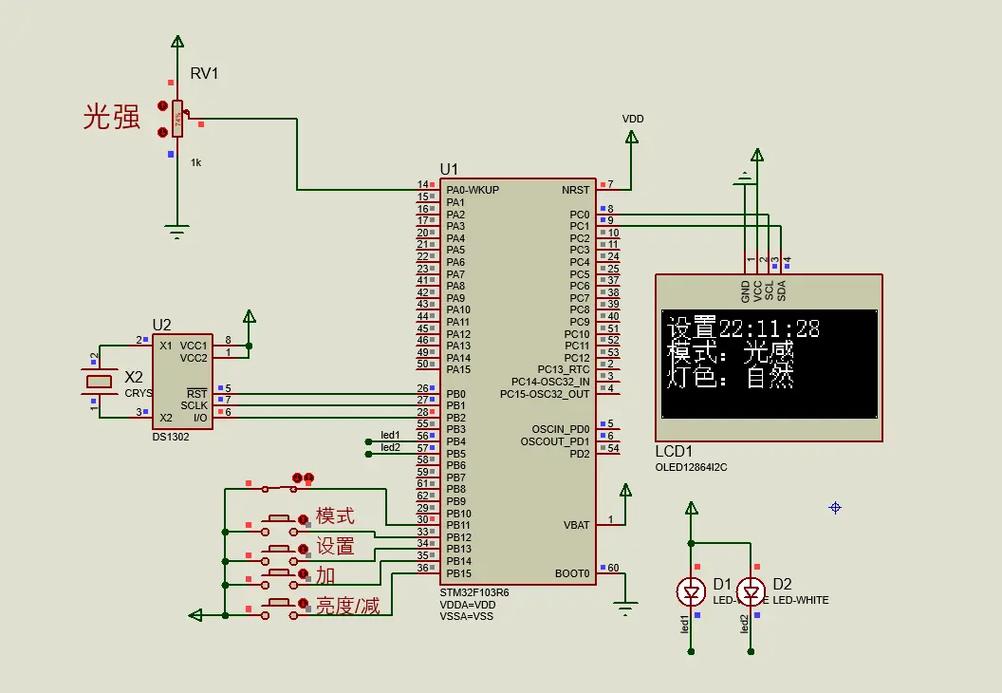Click ground symbol below RV1

click(x=177, y=231)
